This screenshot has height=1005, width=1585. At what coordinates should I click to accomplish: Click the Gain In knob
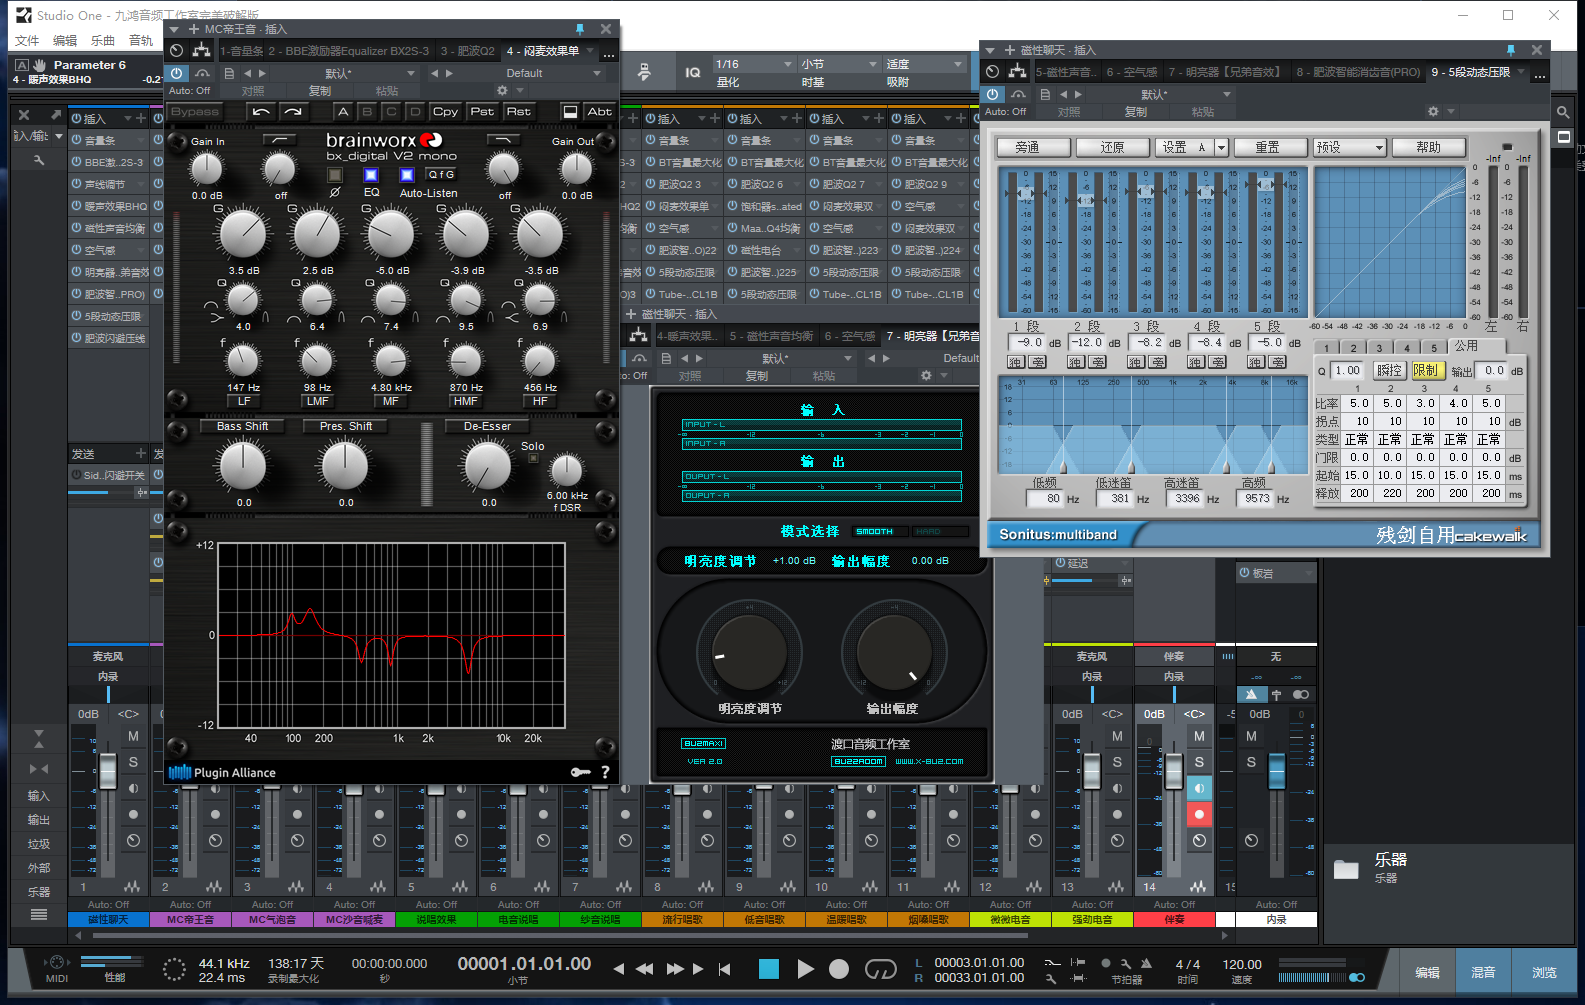click(x=206, y=169)
